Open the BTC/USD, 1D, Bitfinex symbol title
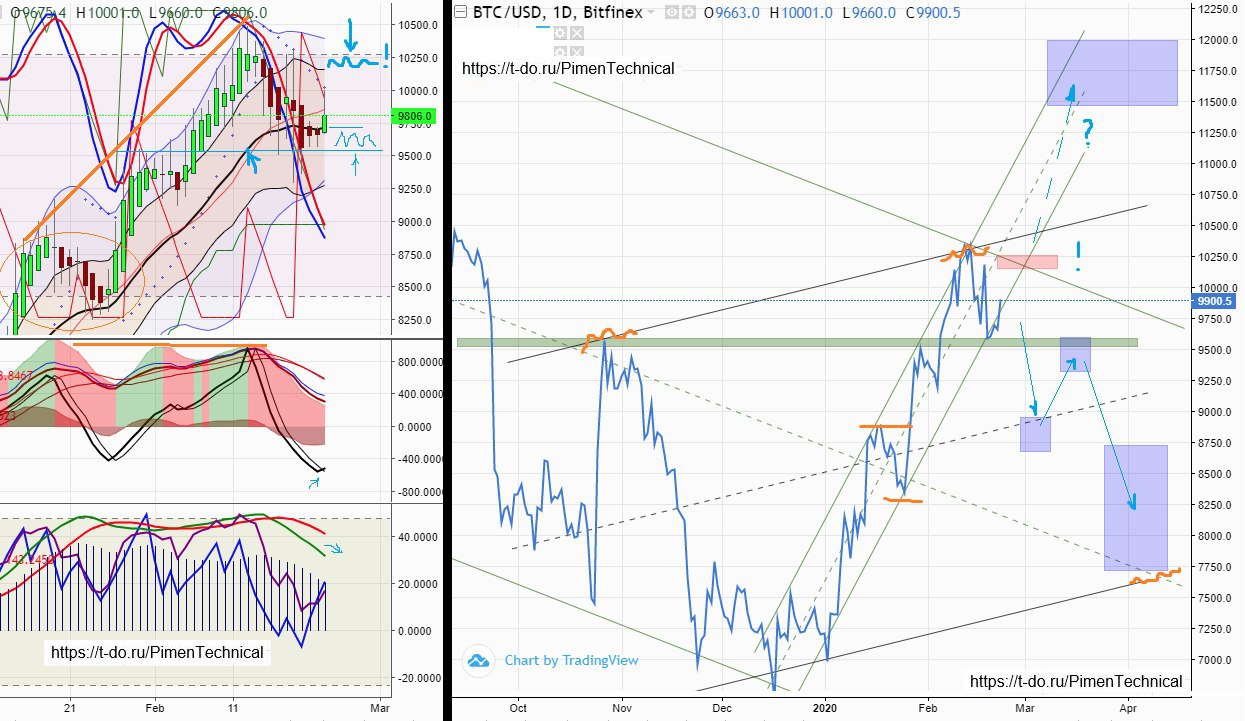 pyautogui.click(x=557, y=12)
